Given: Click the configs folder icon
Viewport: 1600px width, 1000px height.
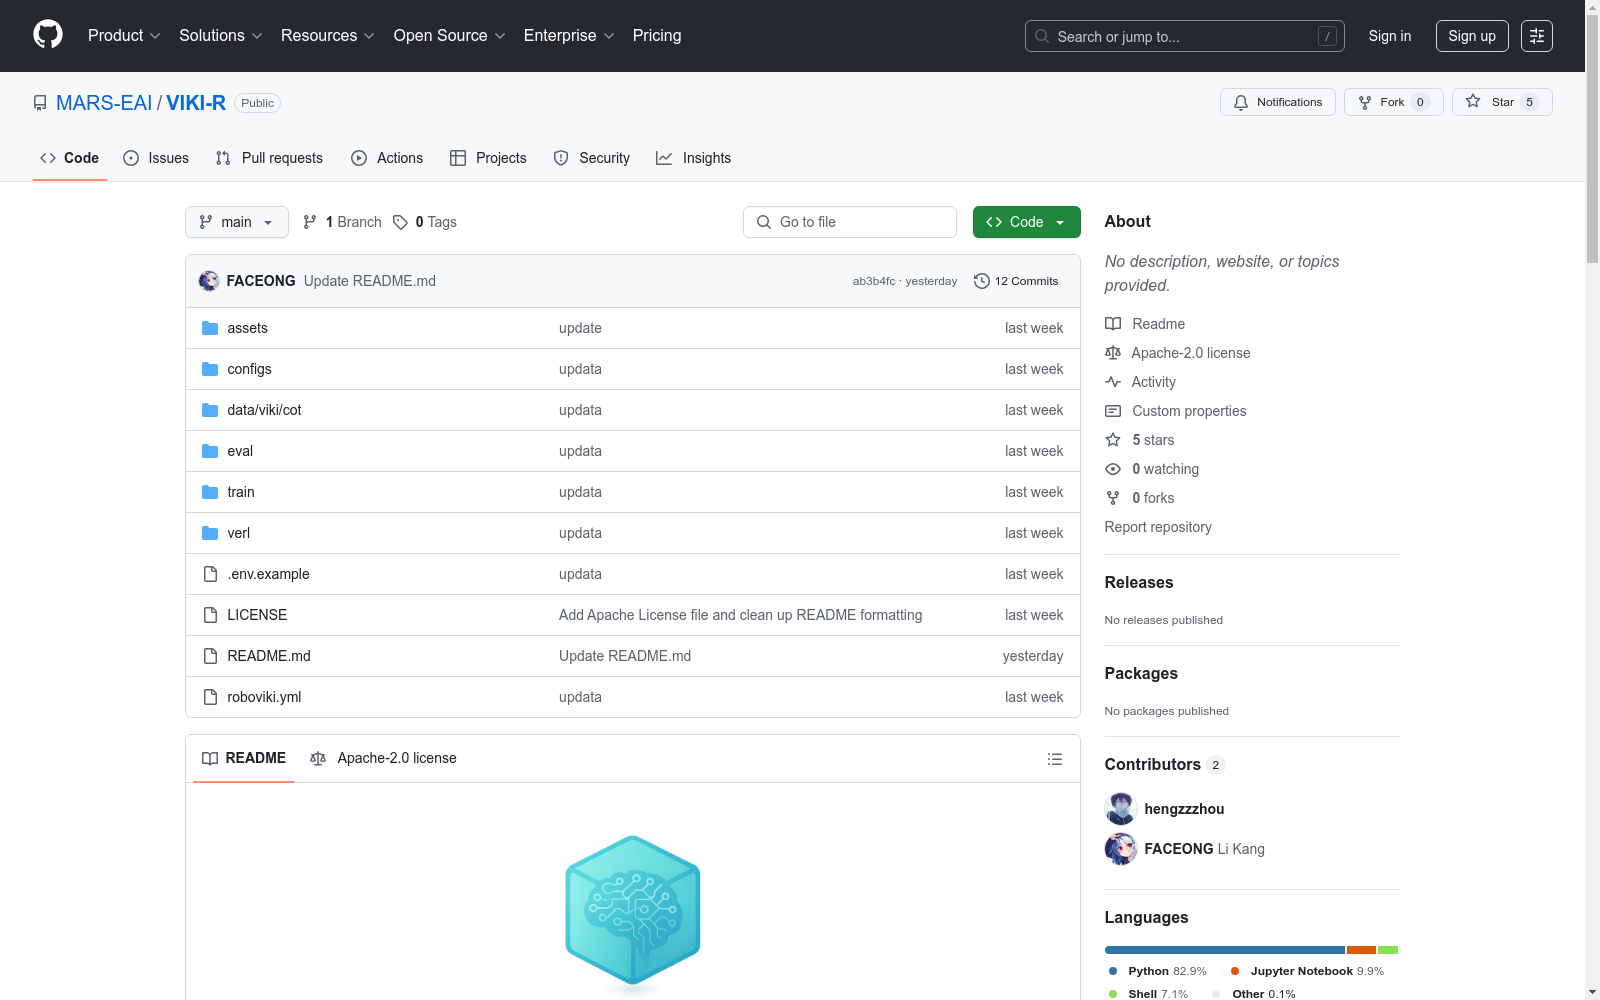Looking at the screenshot, I should pyautogui.click(x=210, y=369).
